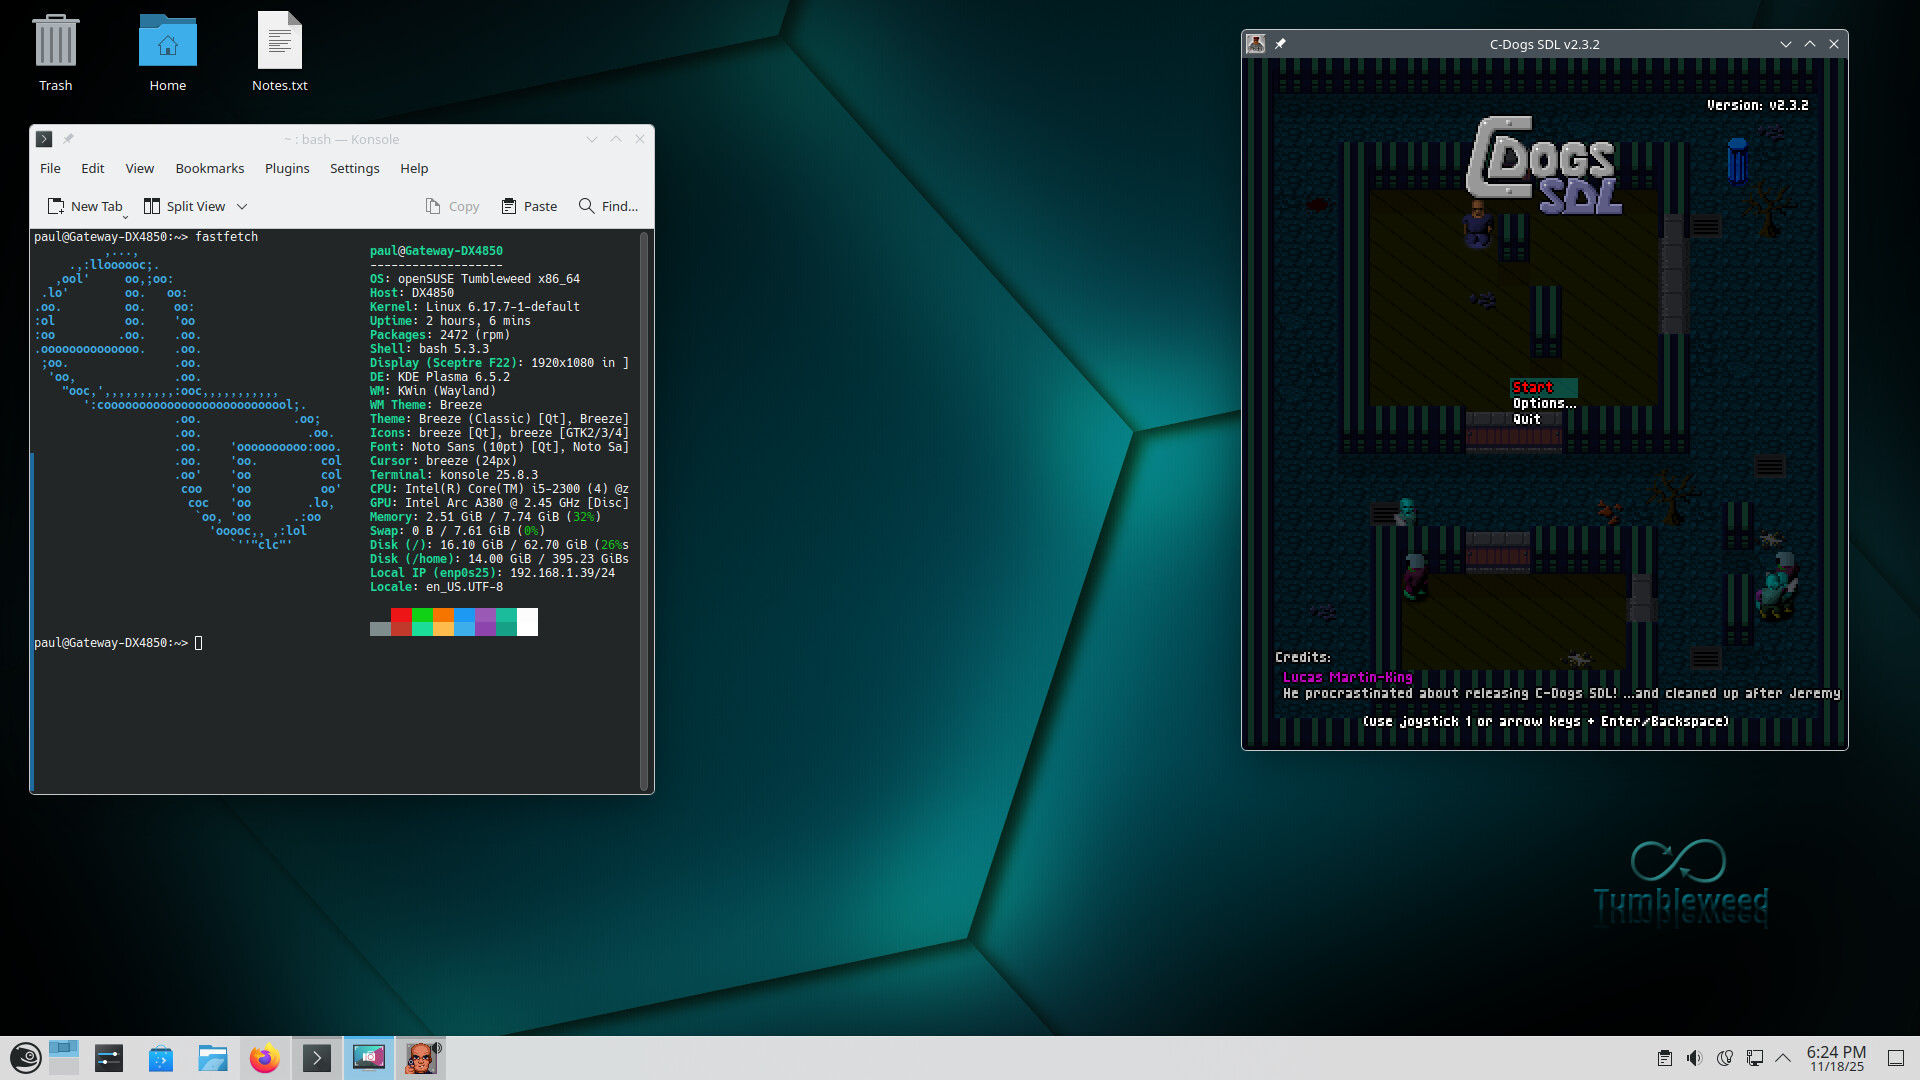Open the Plugins menu in Konsole
Screen dimensions: 1920x1080
(287, 168)
